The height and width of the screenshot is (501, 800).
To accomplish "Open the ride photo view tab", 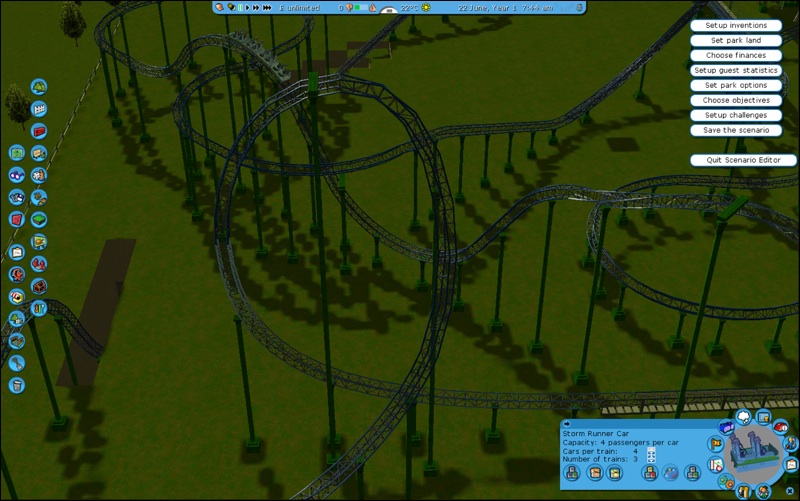I will pos(763,417).
